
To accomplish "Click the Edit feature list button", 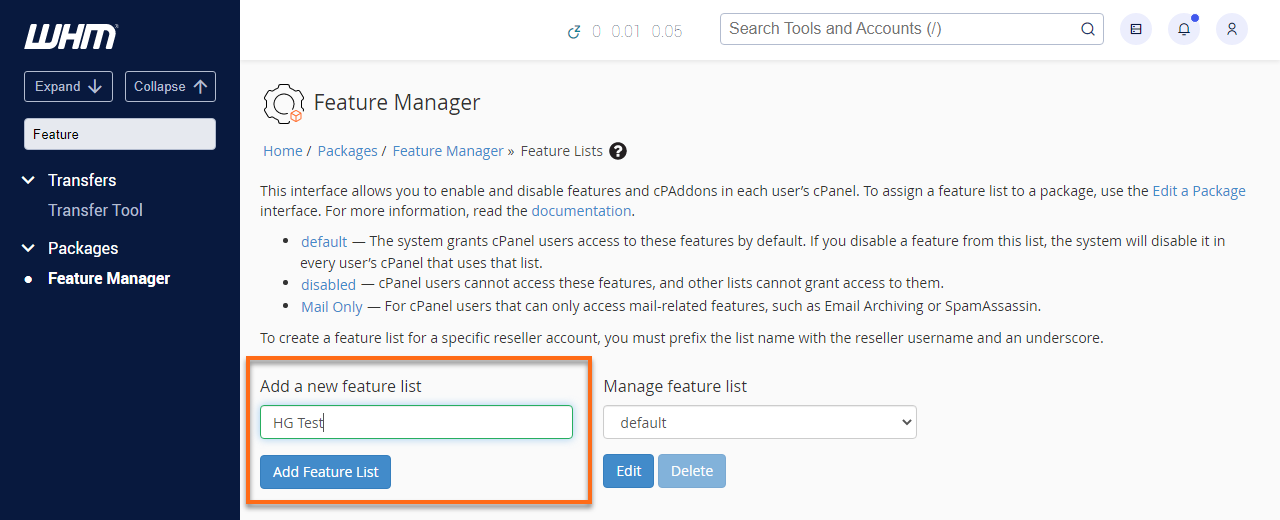I will tap(628, 471).
